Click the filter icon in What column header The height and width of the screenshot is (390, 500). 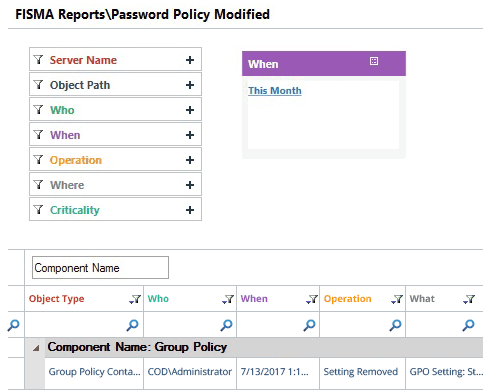pos(469,299)
